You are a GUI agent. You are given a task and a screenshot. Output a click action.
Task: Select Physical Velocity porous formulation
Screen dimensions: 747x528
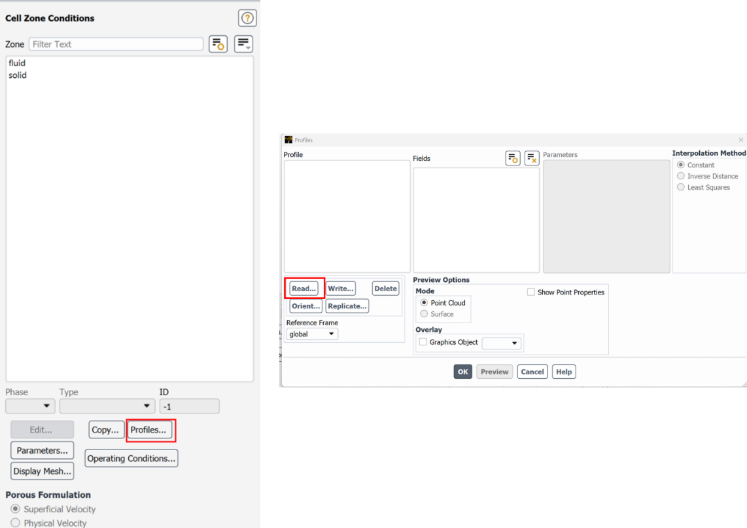tap(15, 522)
